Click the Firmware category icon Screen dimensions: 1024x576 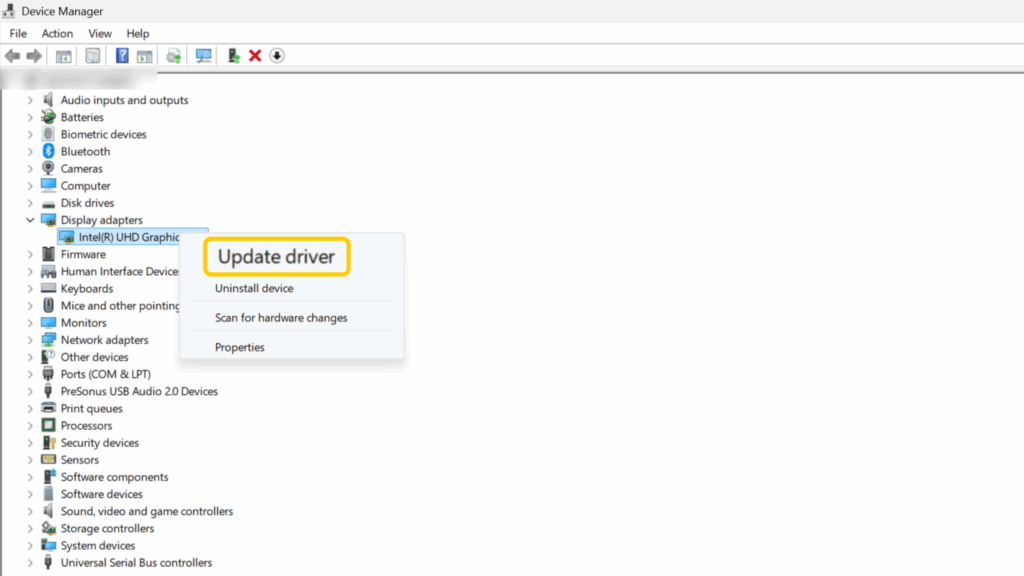tap(48, 254)
